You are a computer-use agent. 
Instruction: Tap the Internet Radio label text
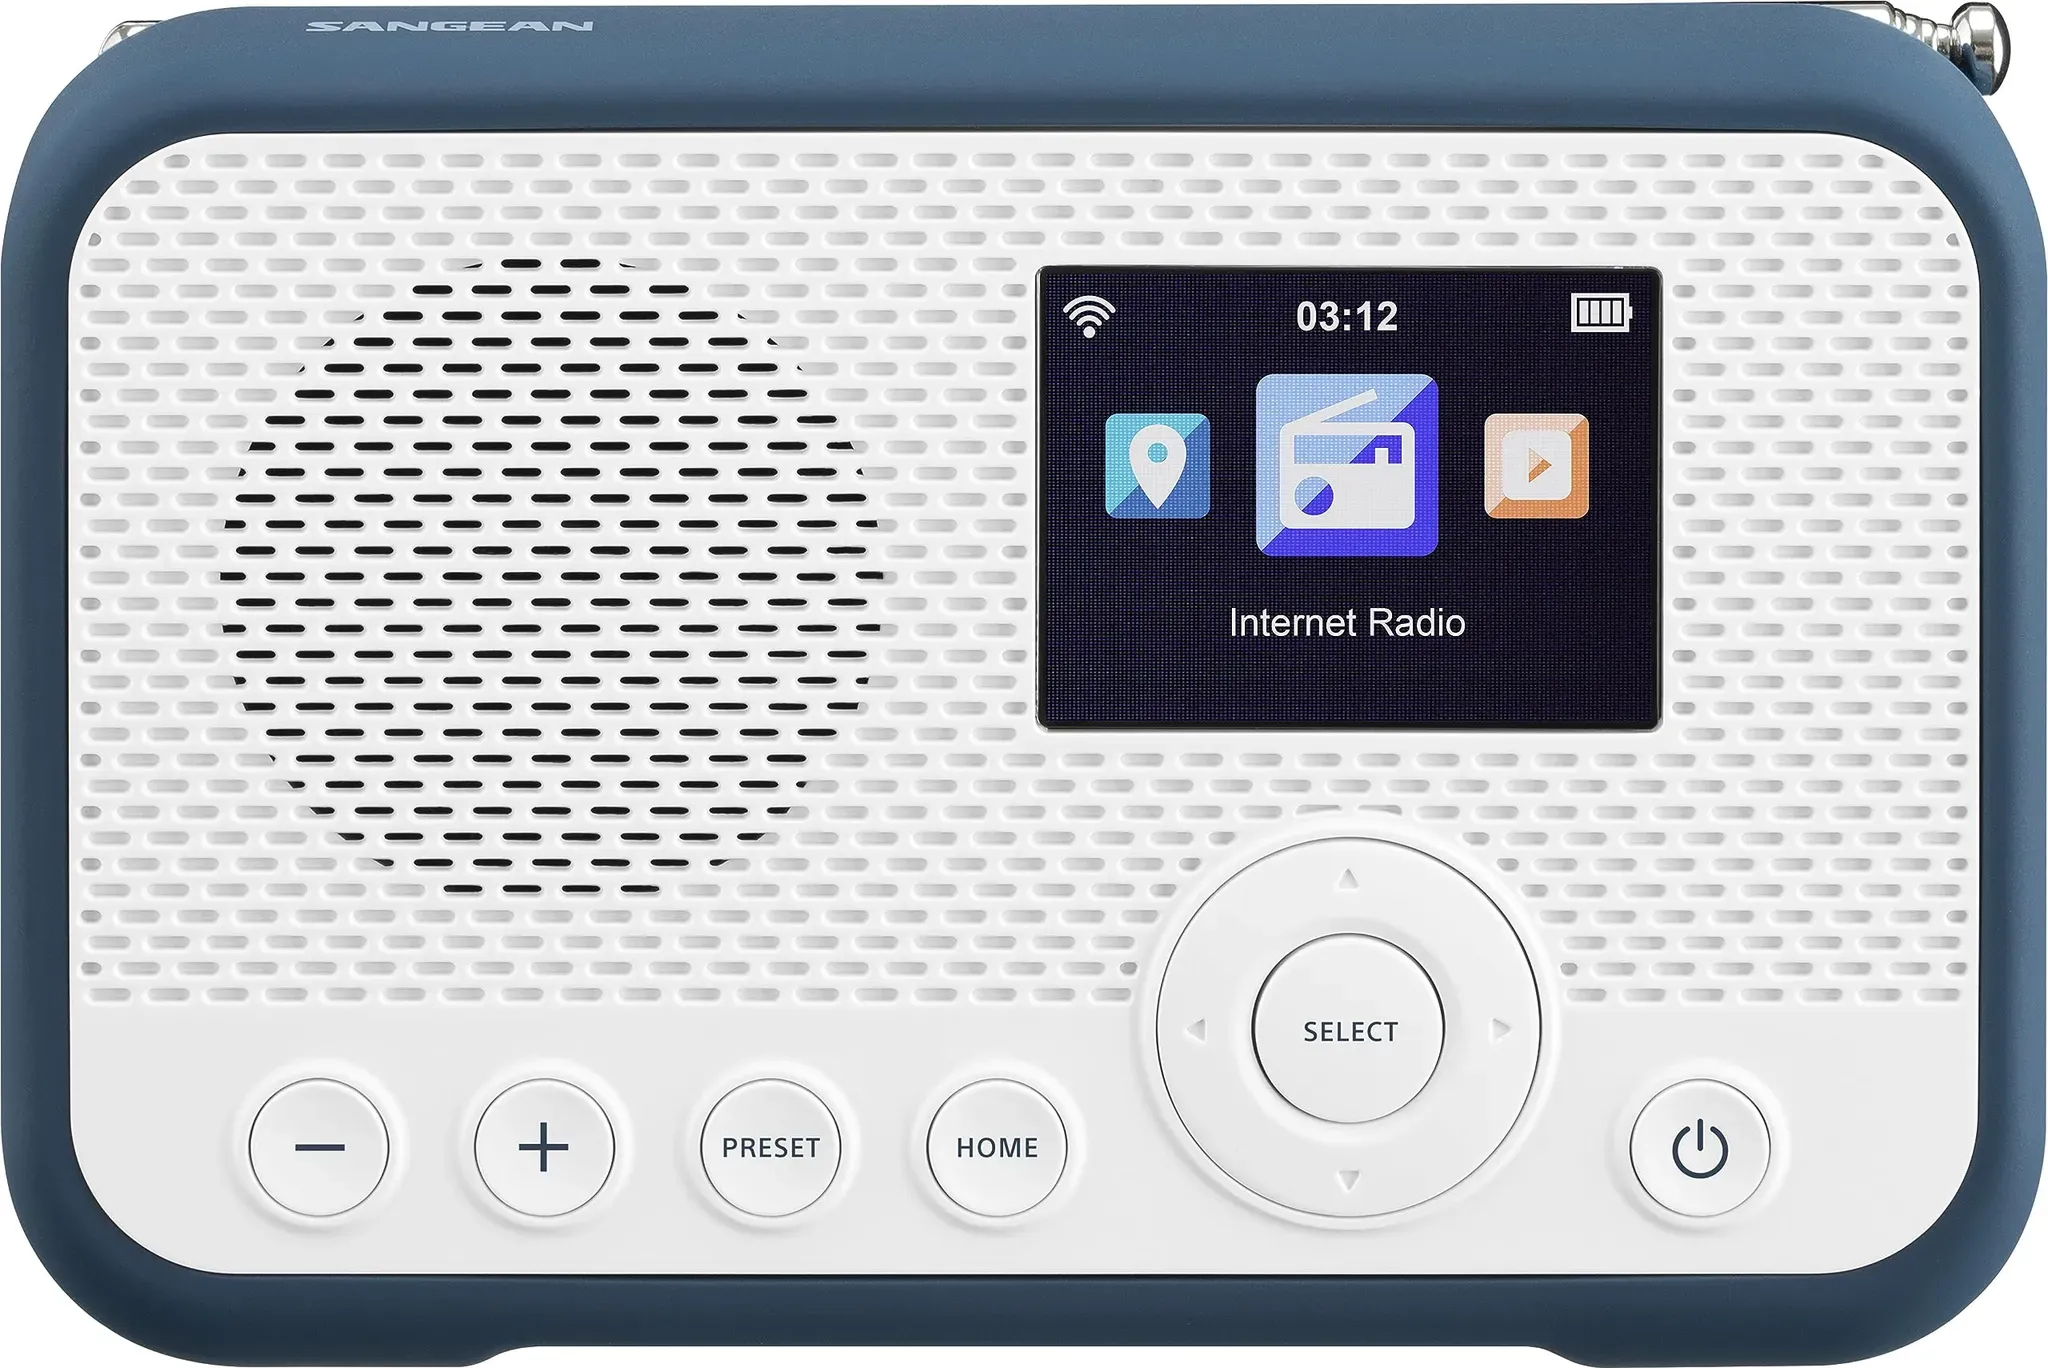click(1346, 623)
